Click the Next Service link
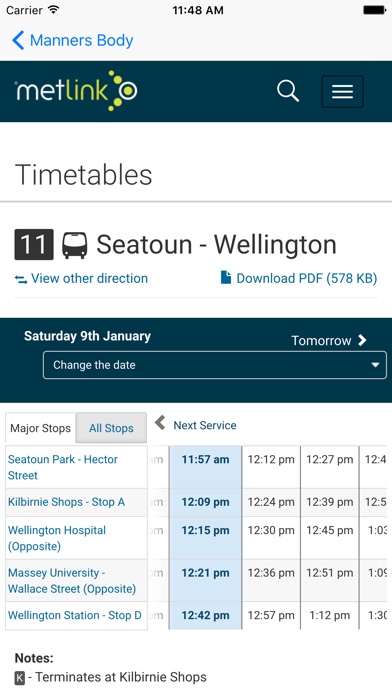 tap(205, 425)
